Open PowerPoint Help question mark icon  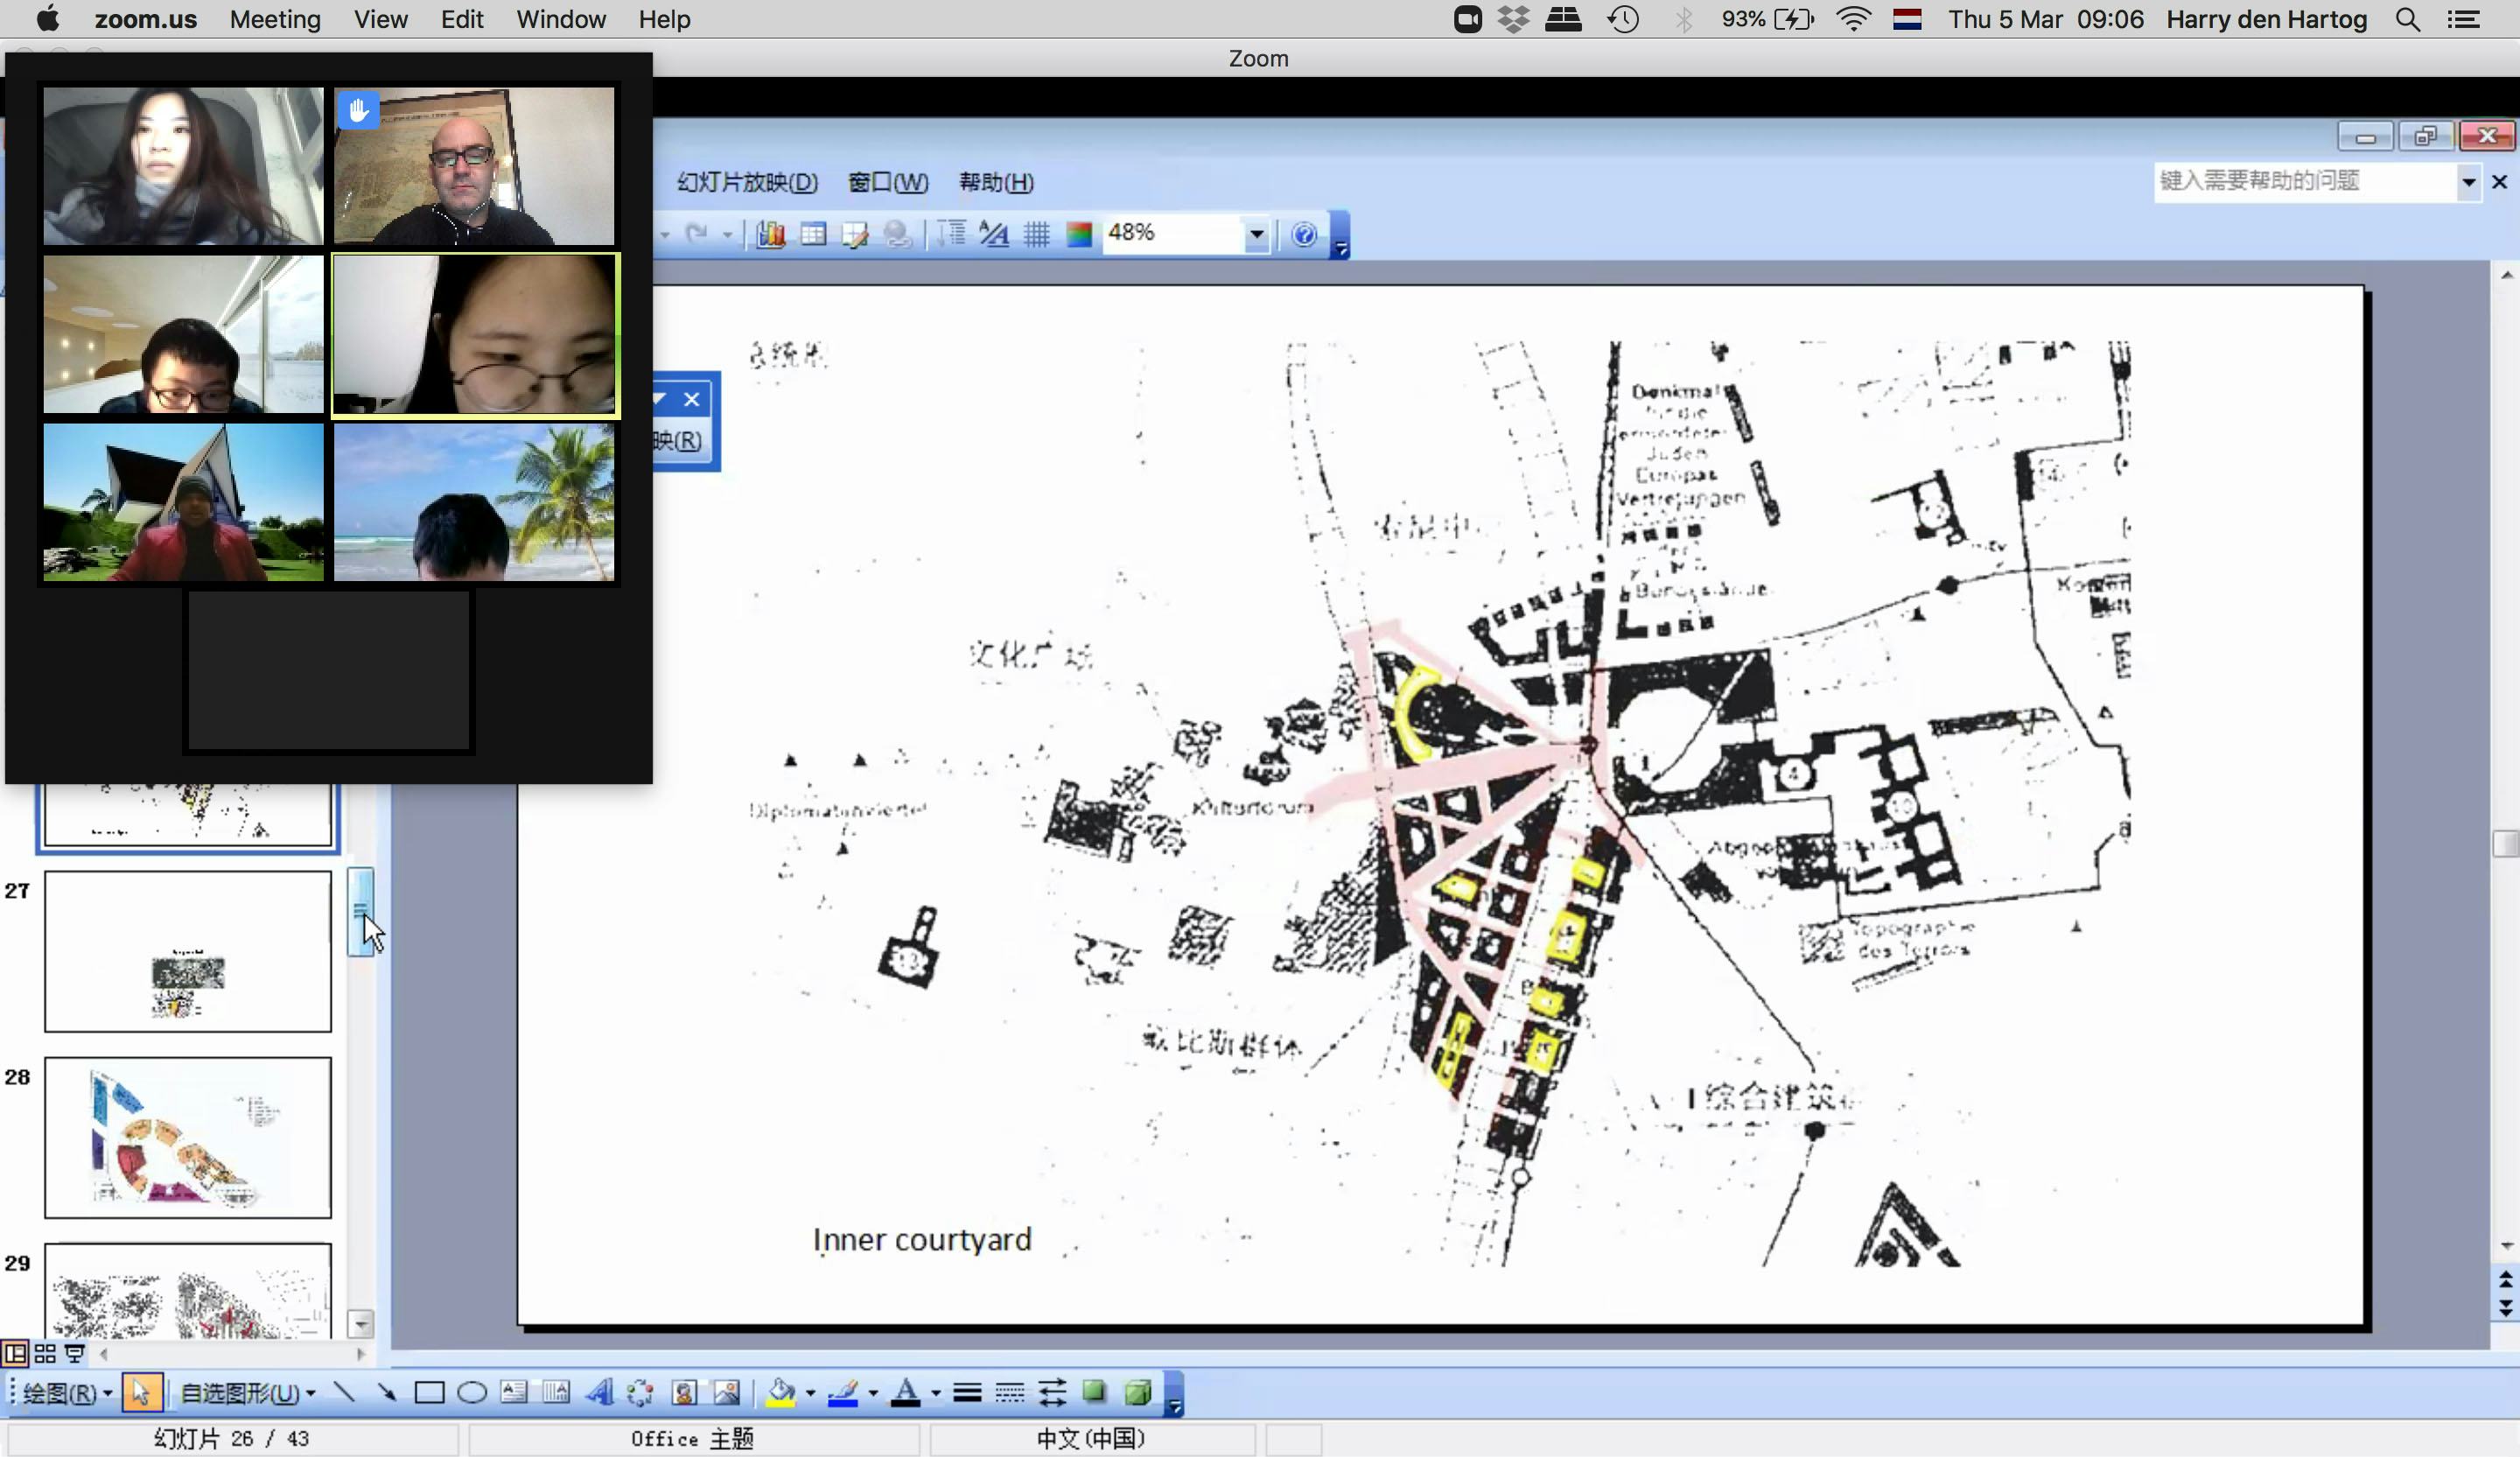(1304, 234)
